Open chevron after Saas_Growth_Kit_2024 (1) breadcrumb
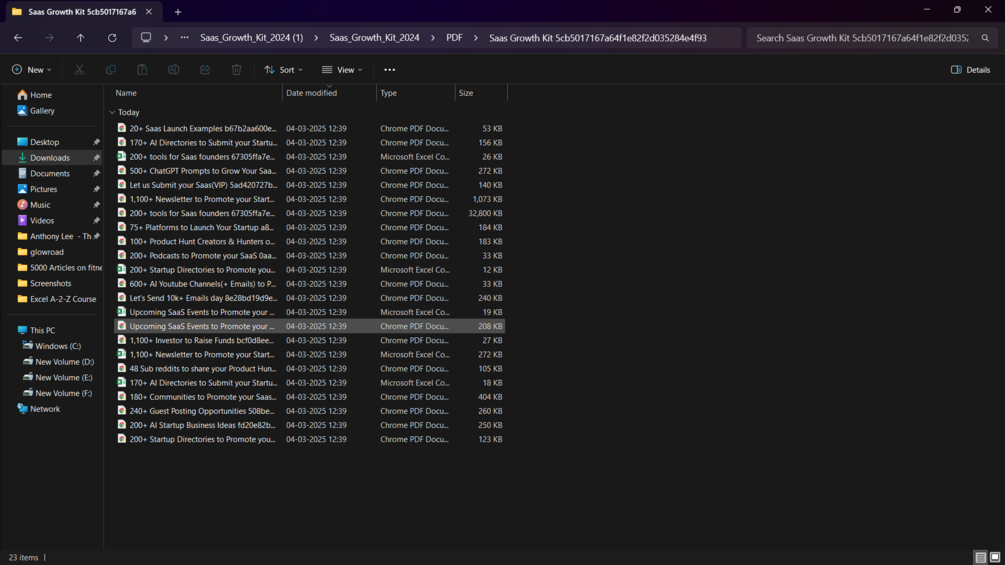This screenshot has width=1005, height=565. click(x=316, y=38)
